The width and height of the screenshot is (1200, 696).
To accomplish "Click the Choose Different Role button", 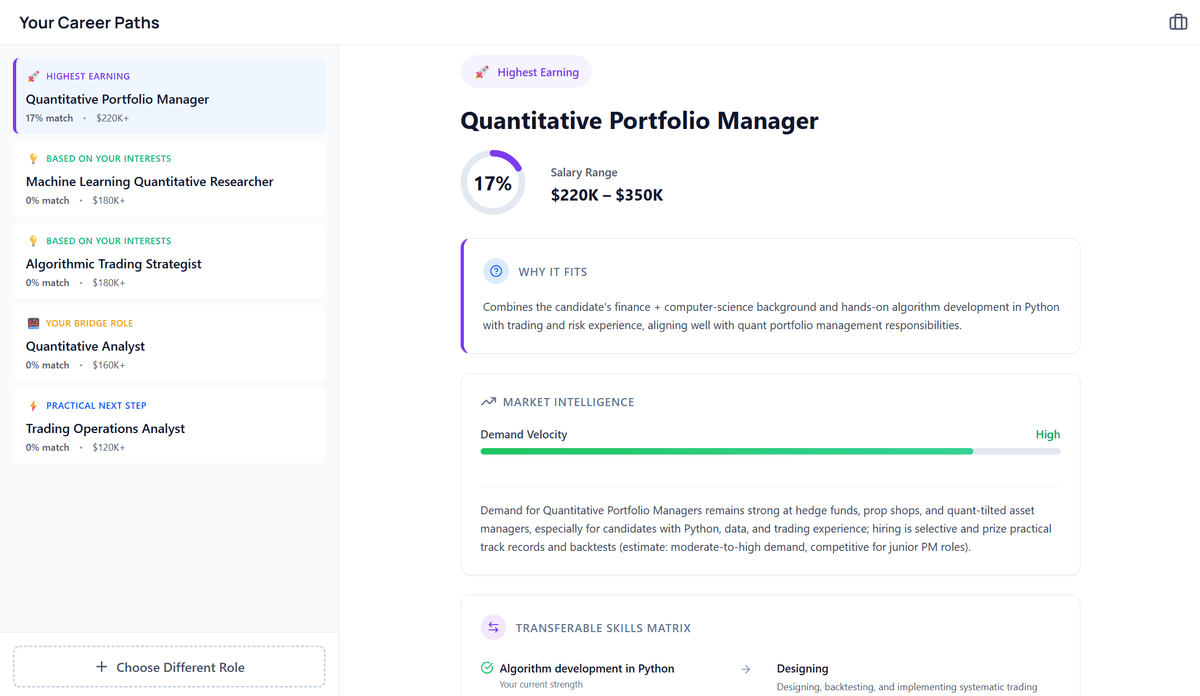I will click(x=168, y=666).
